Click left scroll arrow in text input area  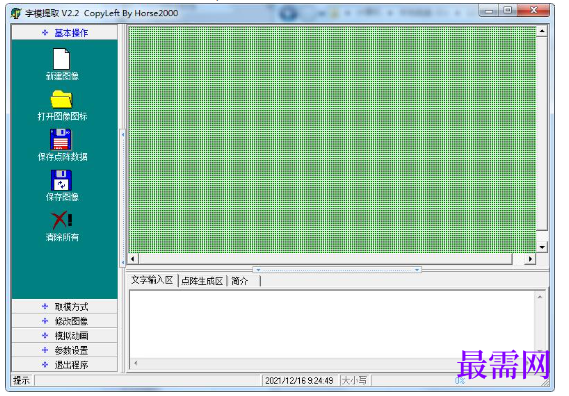tap(136, 363)
